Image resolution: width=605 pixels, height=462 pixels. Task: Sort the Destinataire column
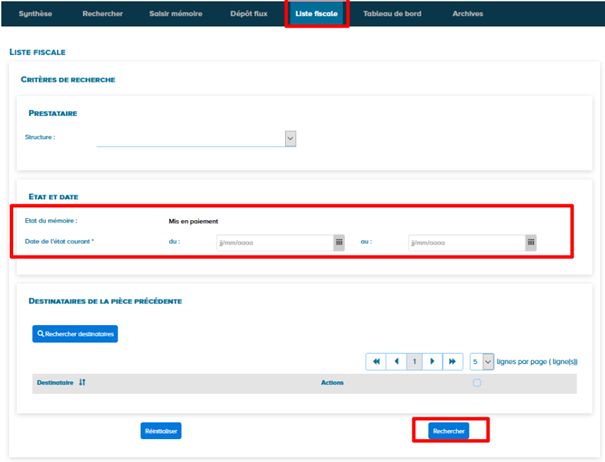pos(82,383)
